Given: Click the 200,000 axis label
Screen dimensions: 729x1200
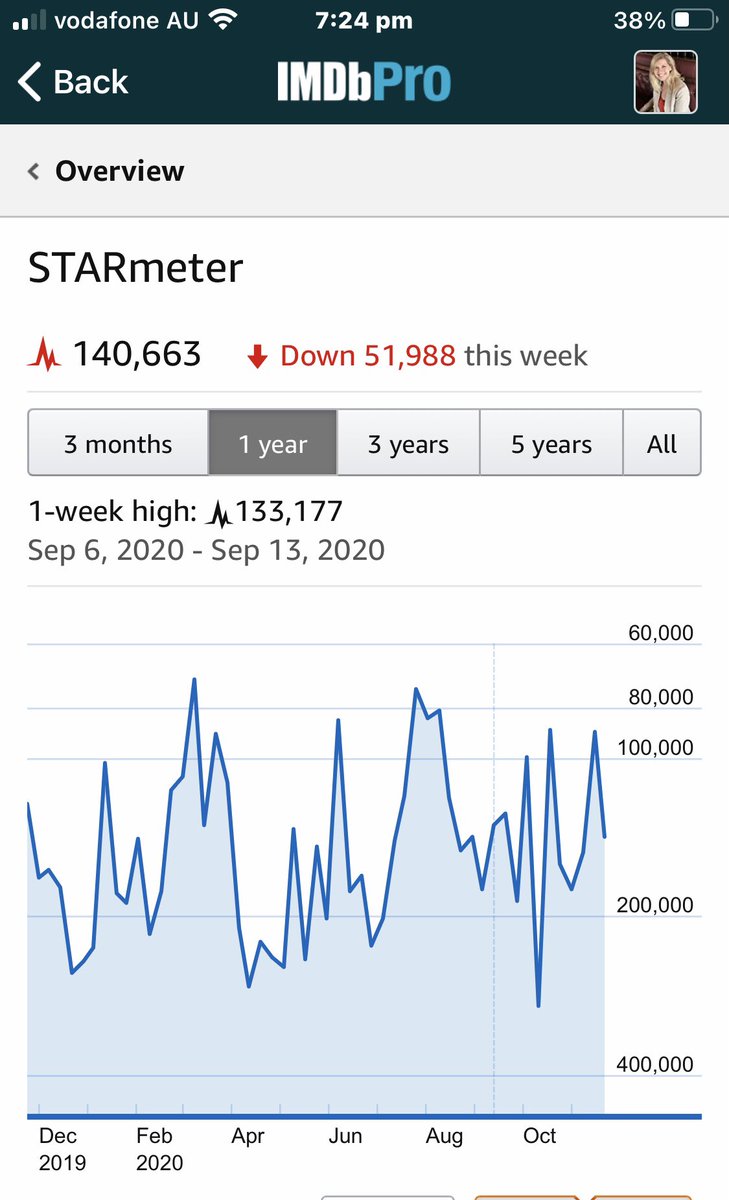Looking at the screenshot, I should point(656,906).
